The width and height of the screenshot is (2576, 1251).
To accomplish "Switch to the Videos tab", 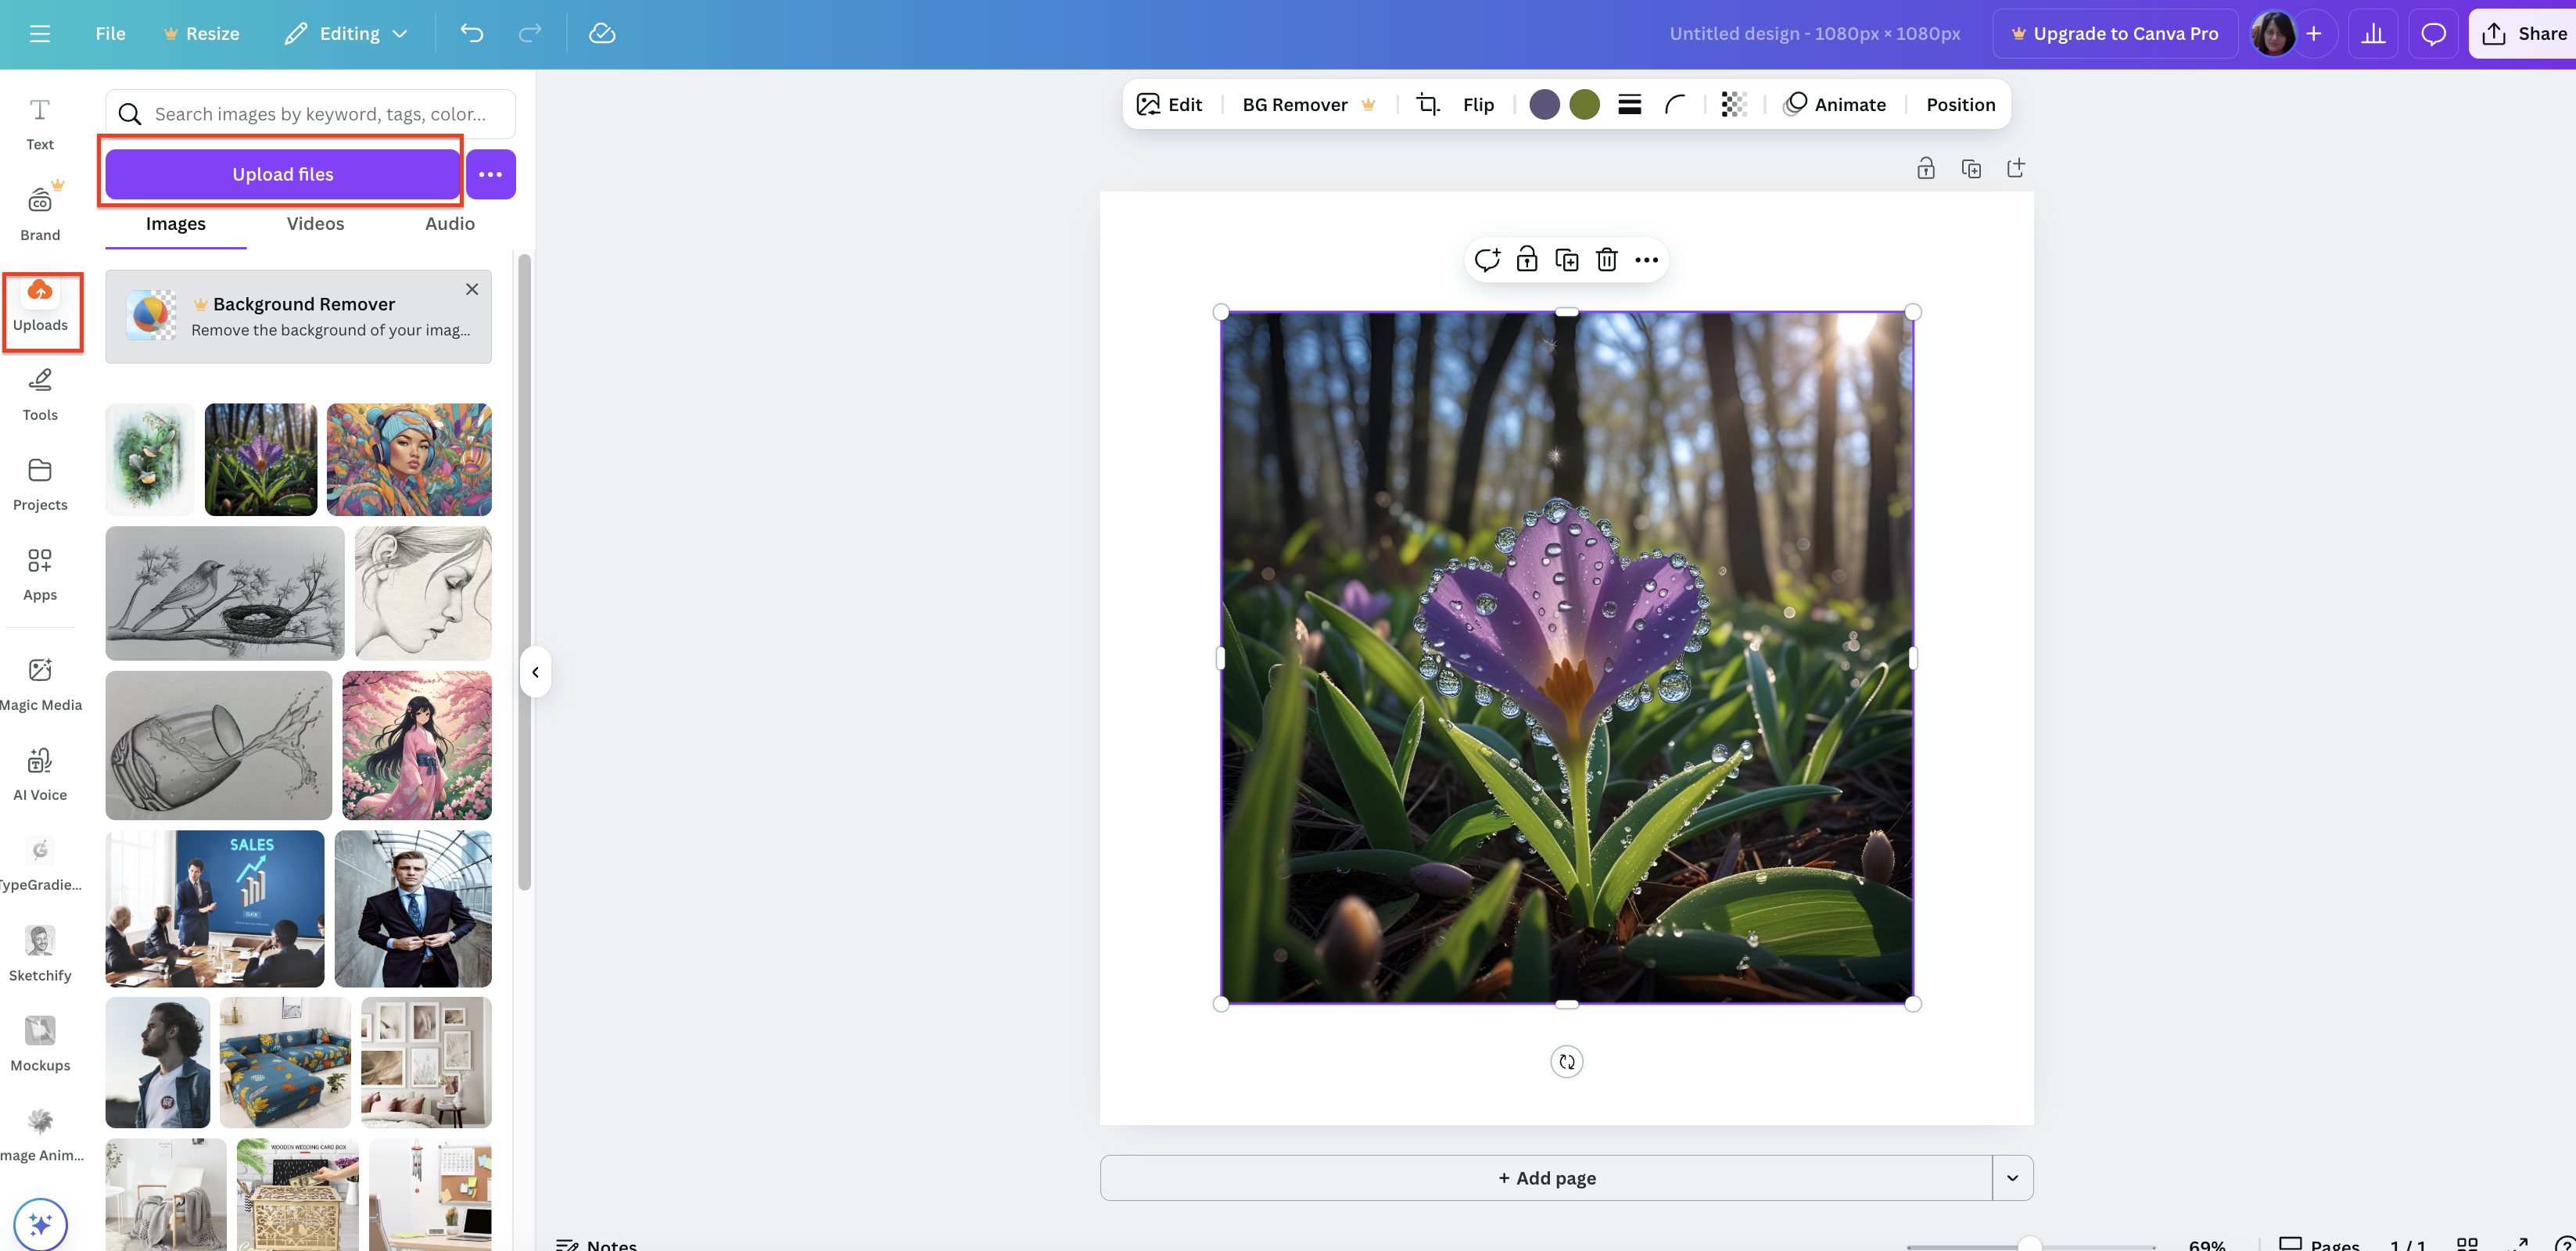I will point(315,223).
